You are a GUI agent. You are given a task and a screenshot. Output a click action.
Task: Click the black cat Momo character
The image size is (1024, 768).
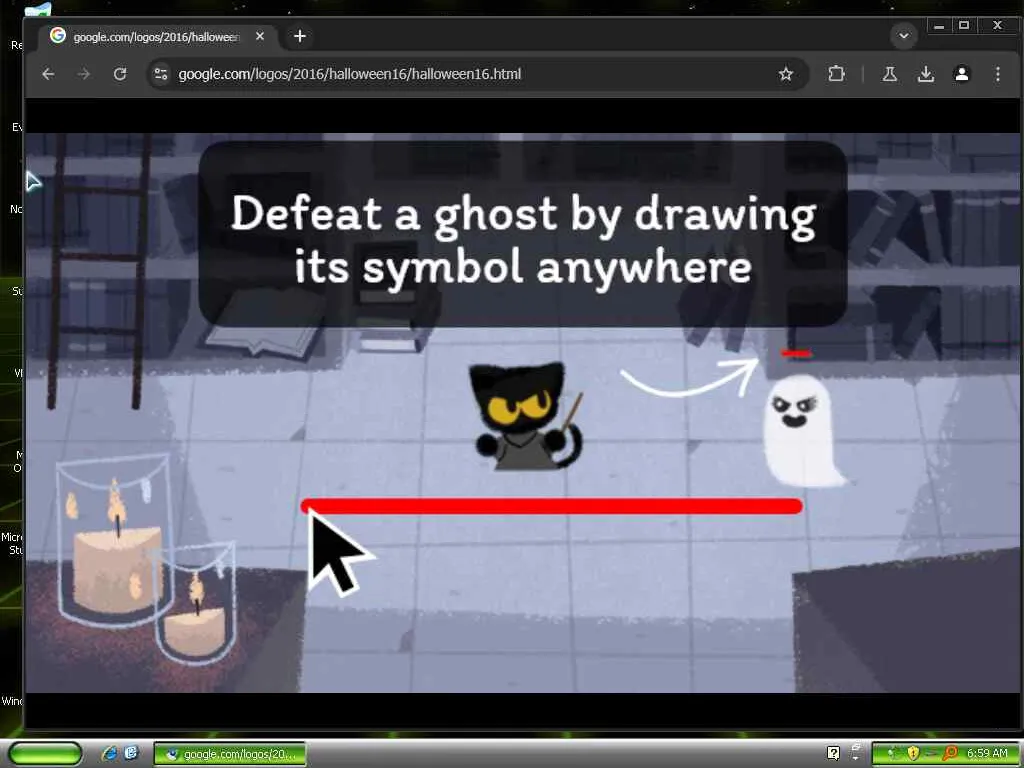526,416
